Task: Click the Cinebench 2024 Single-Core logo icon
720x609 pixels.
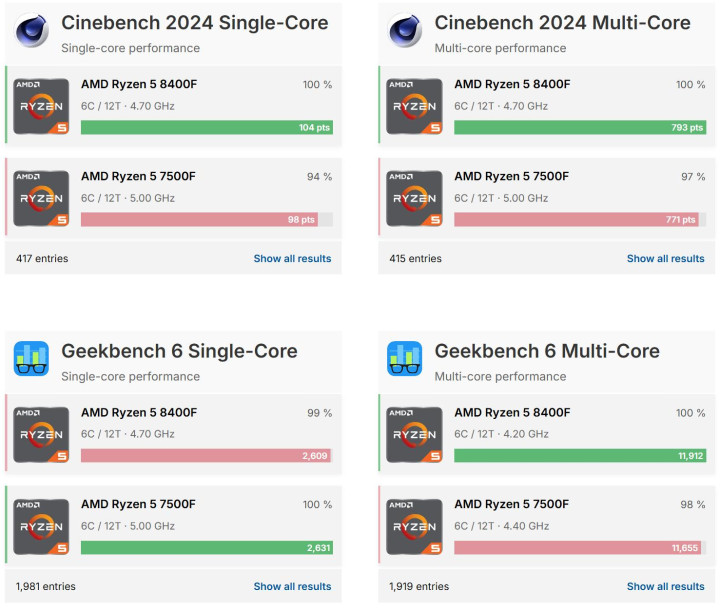Action: (x=32, y=32)
